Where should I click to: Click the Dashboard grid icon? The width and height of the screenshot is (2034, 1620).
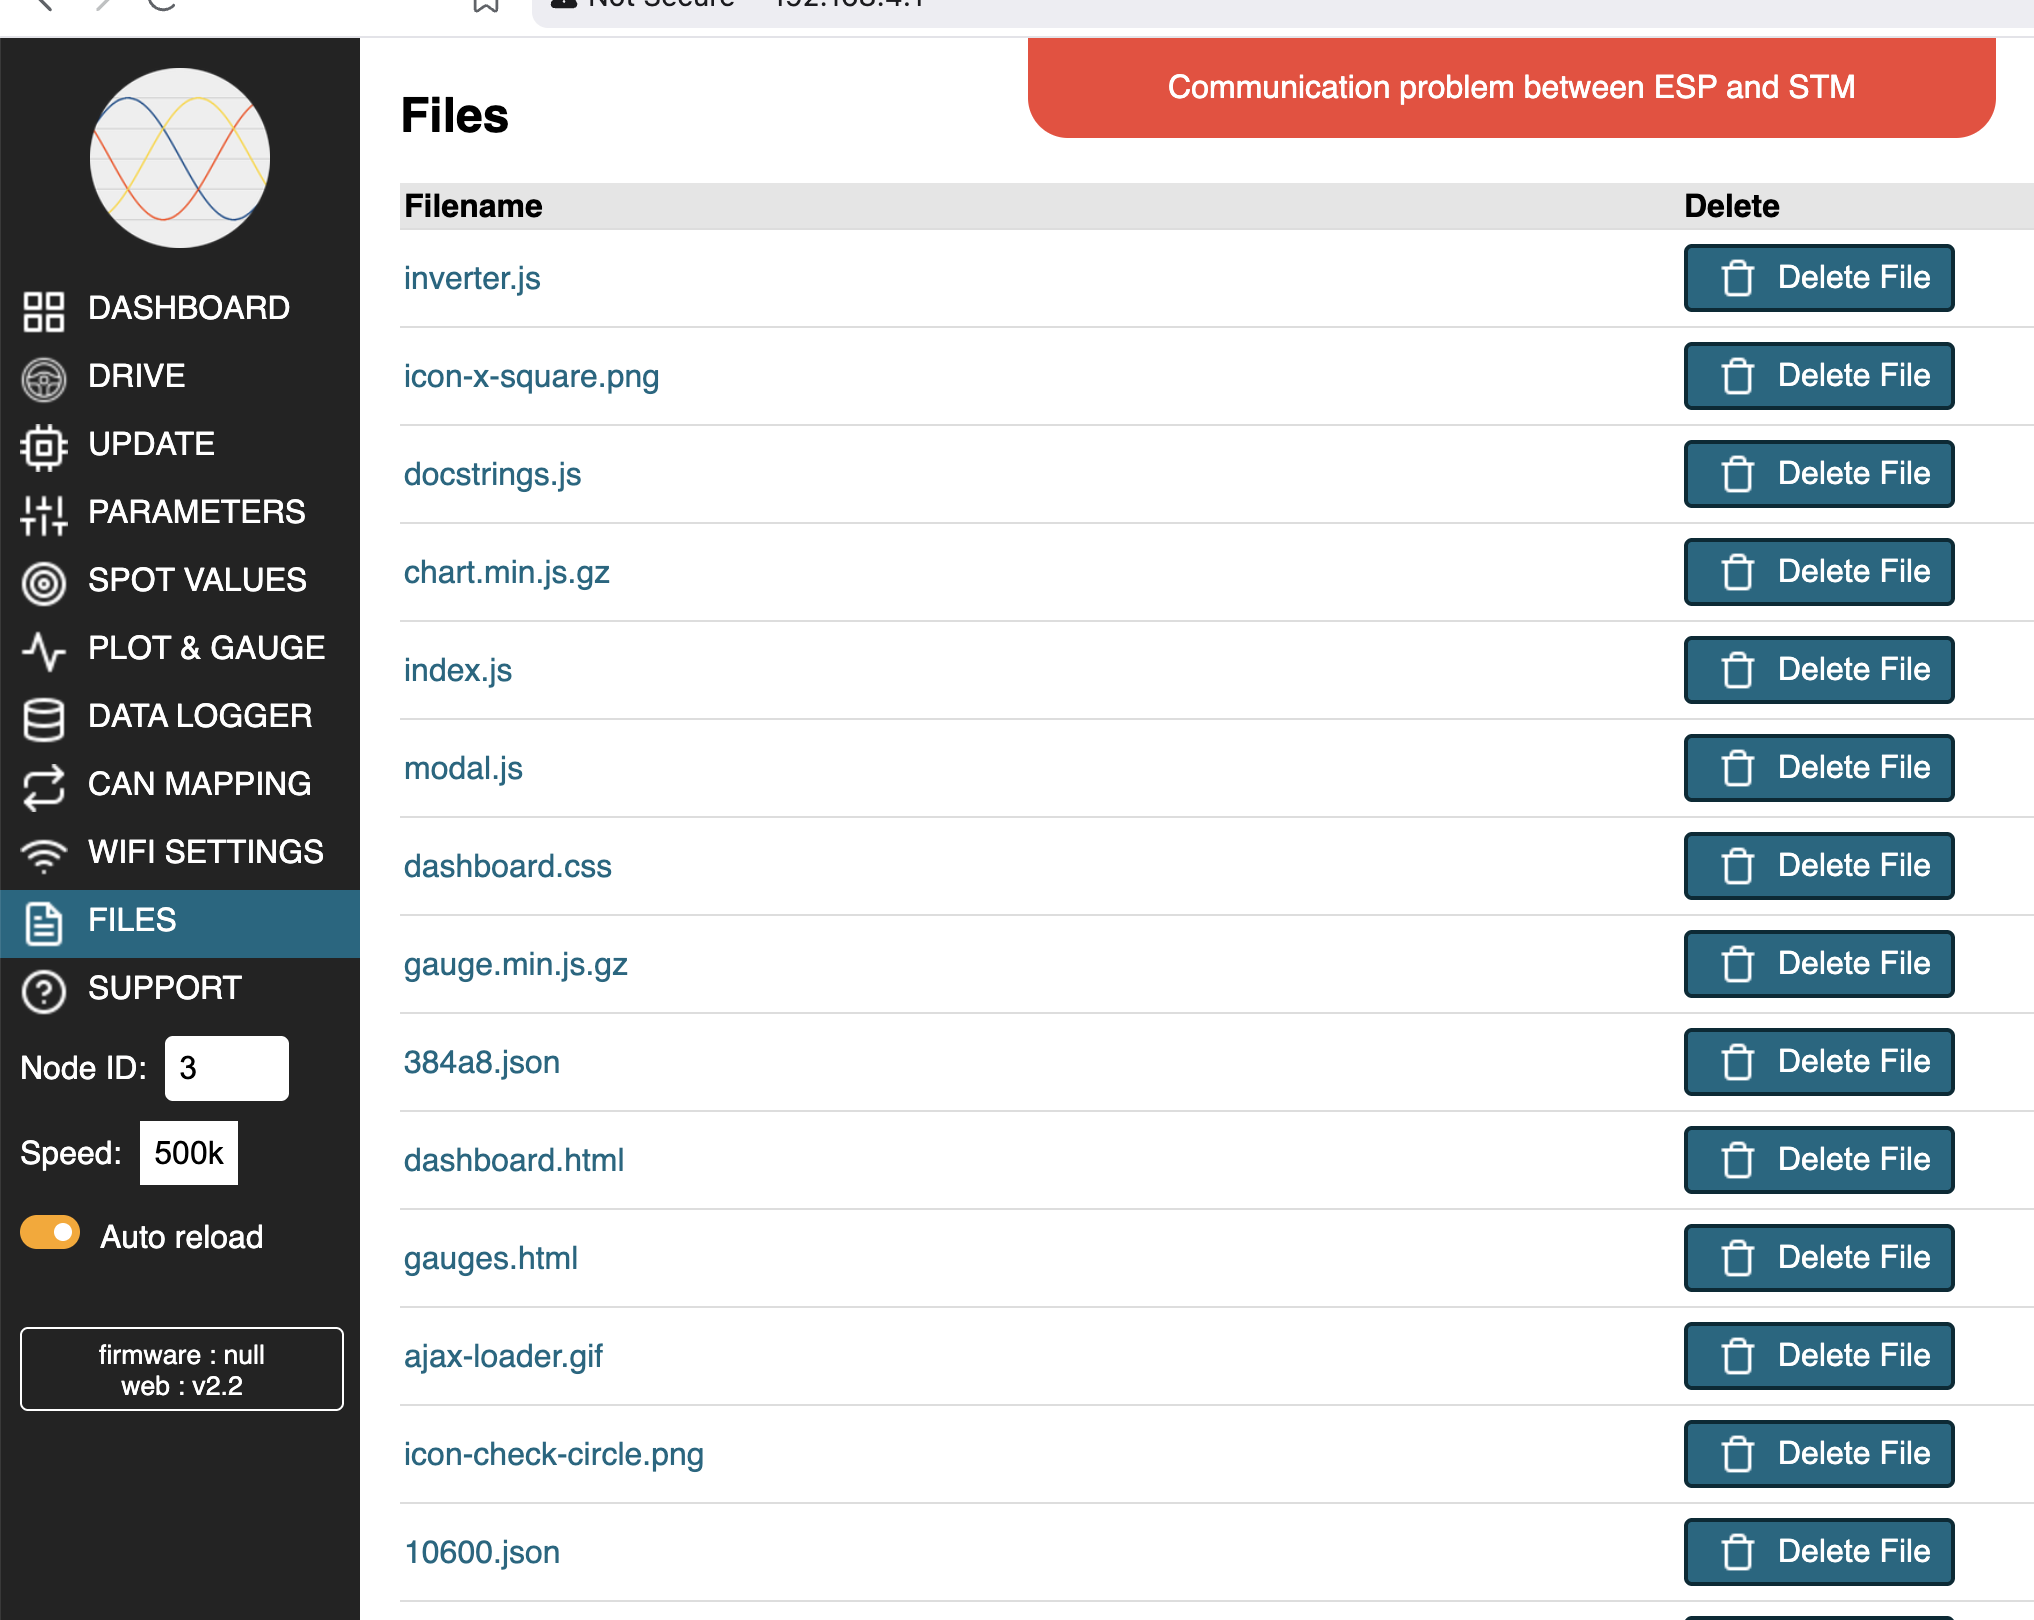click(43, 311)
